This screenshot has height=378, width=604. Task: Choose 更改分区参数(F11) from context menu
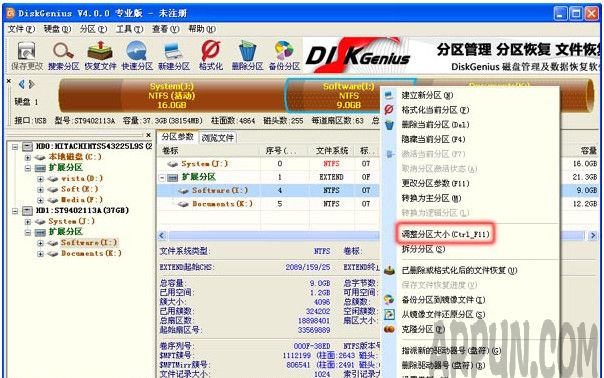[435, 183]
